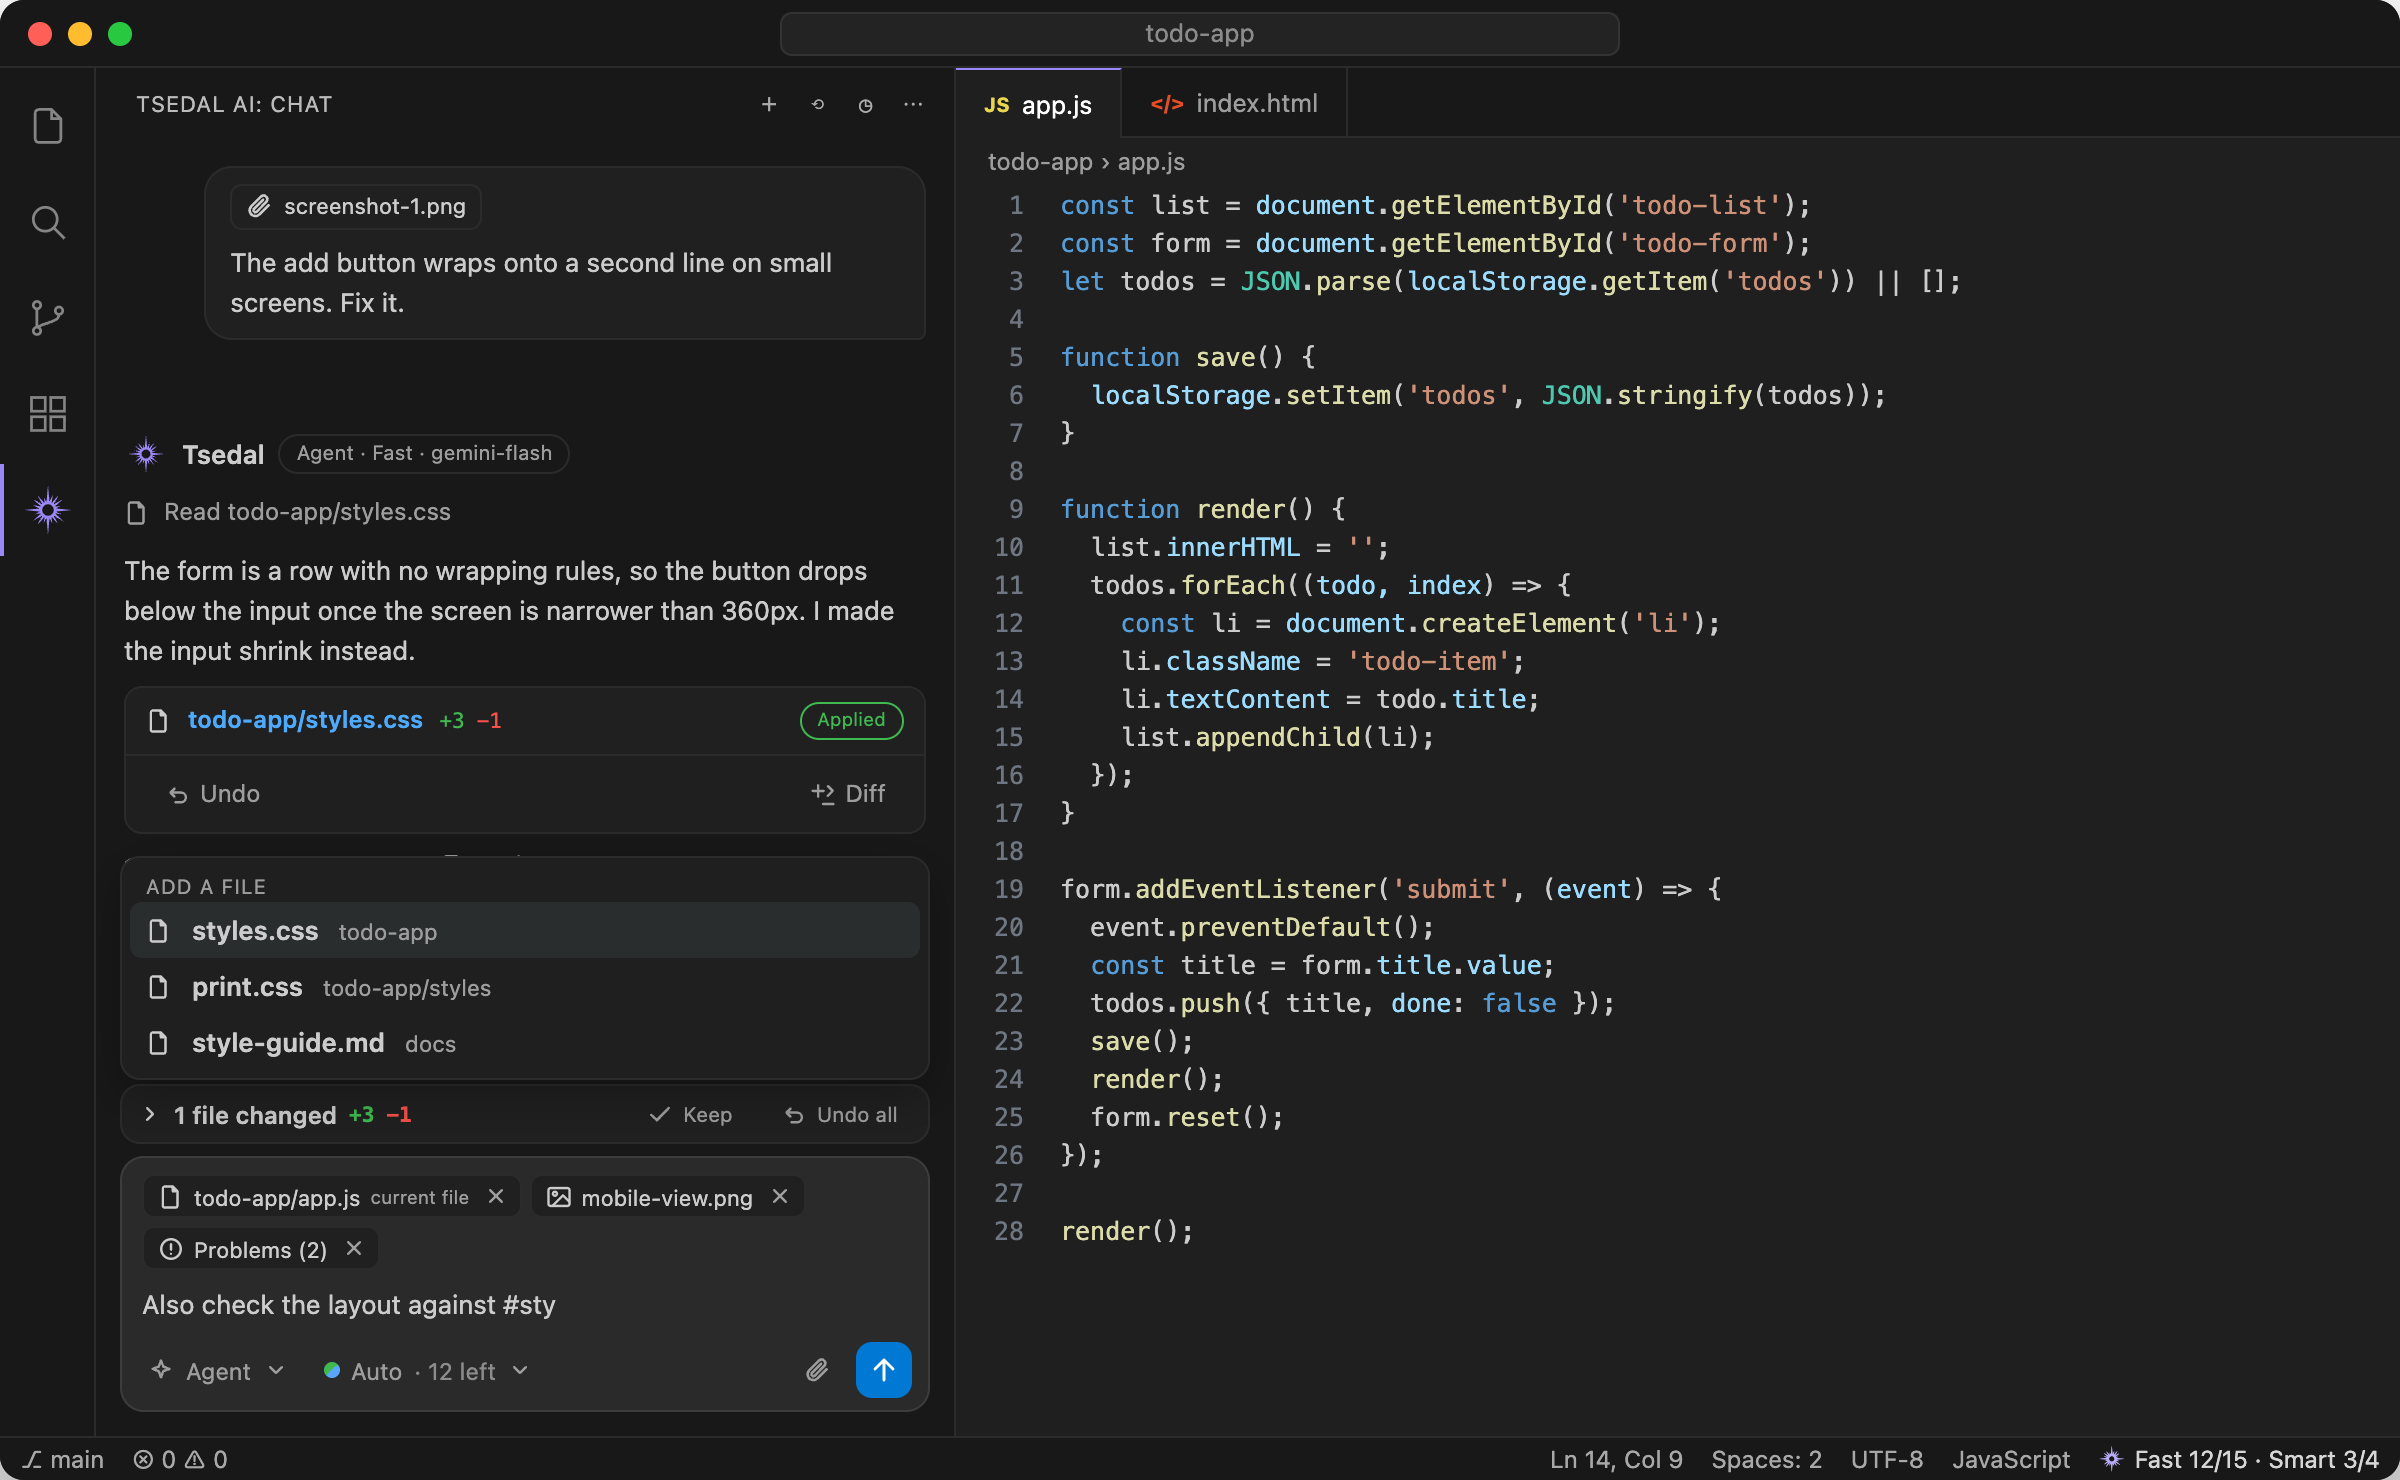
Task: Open the Explorer files icon in sidebar
Action: coord(47,126)
